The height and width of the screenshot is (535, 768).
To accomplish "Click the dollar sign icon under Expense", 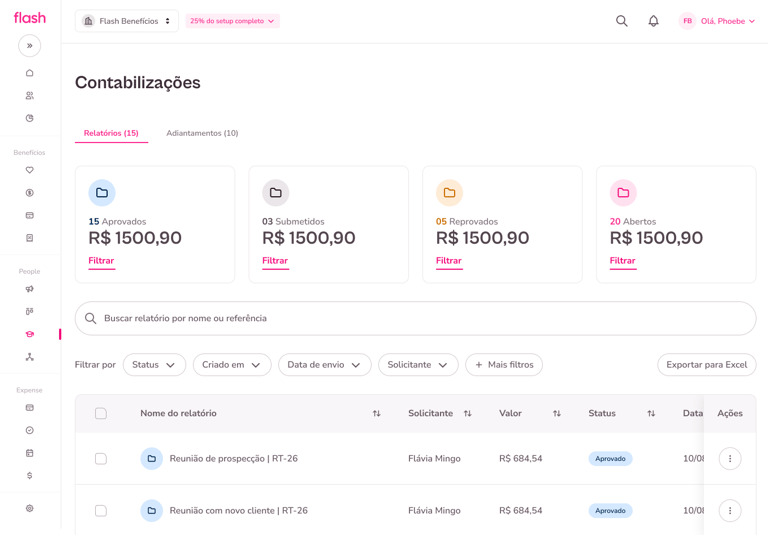I will [30, 476].
